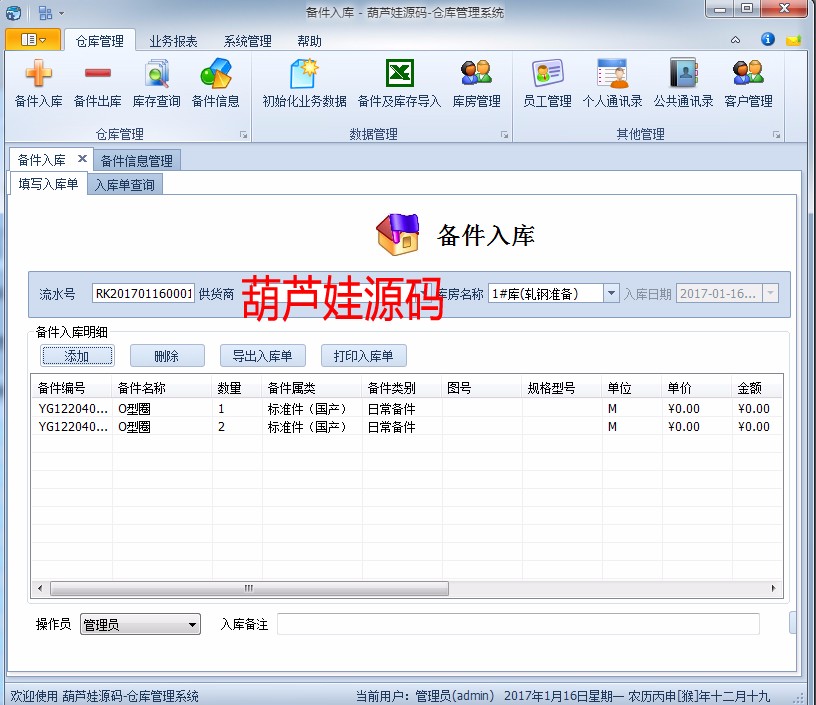Screen dimensions: 816x705
Task: Open 备件入库 ribbon icon
Action: [39, 84]
